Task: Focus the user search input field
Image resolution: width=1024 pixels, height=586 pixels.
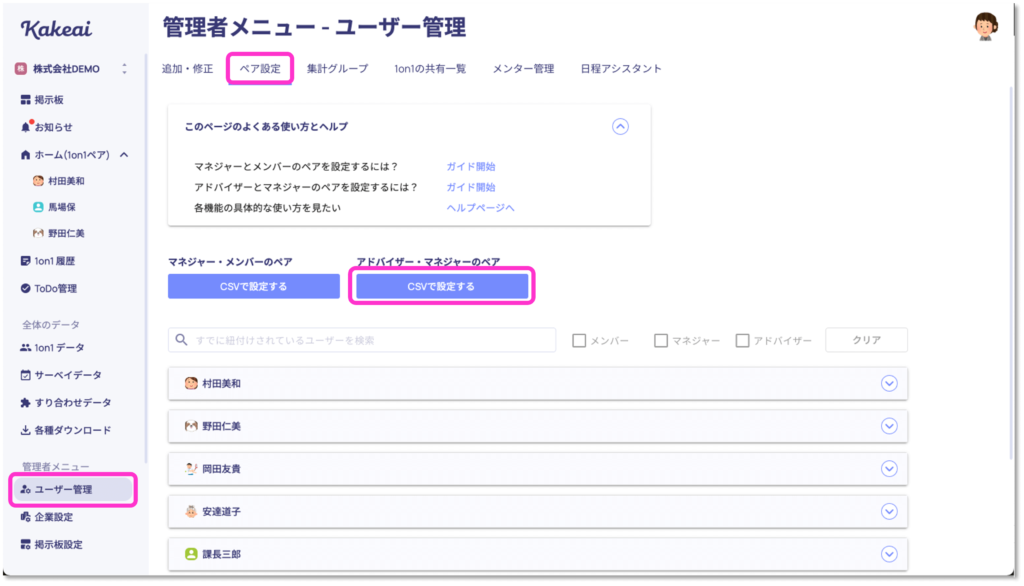Action: point(362,340)
